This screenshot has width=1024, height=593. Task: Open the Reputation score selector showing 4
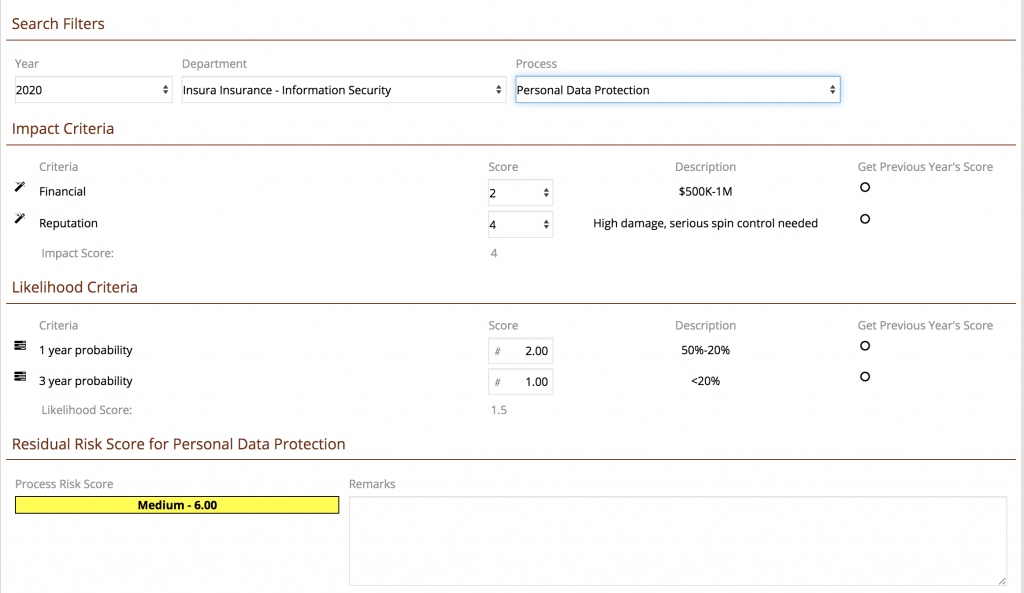[x=520, y=224]
